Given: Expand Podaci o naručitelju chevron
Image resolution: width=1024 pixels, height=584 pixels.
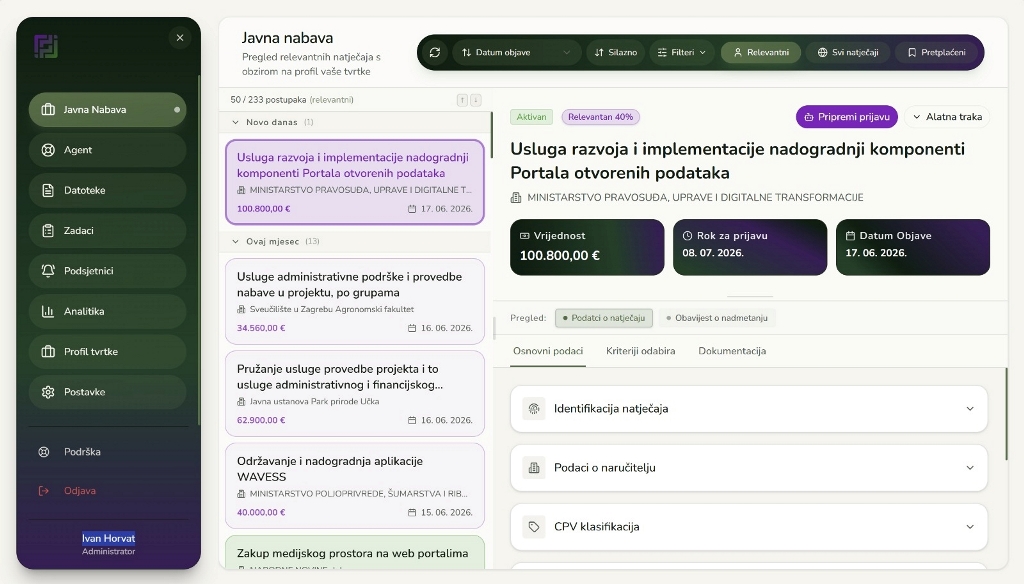Looking at the screenshot, I should point(970,468).
